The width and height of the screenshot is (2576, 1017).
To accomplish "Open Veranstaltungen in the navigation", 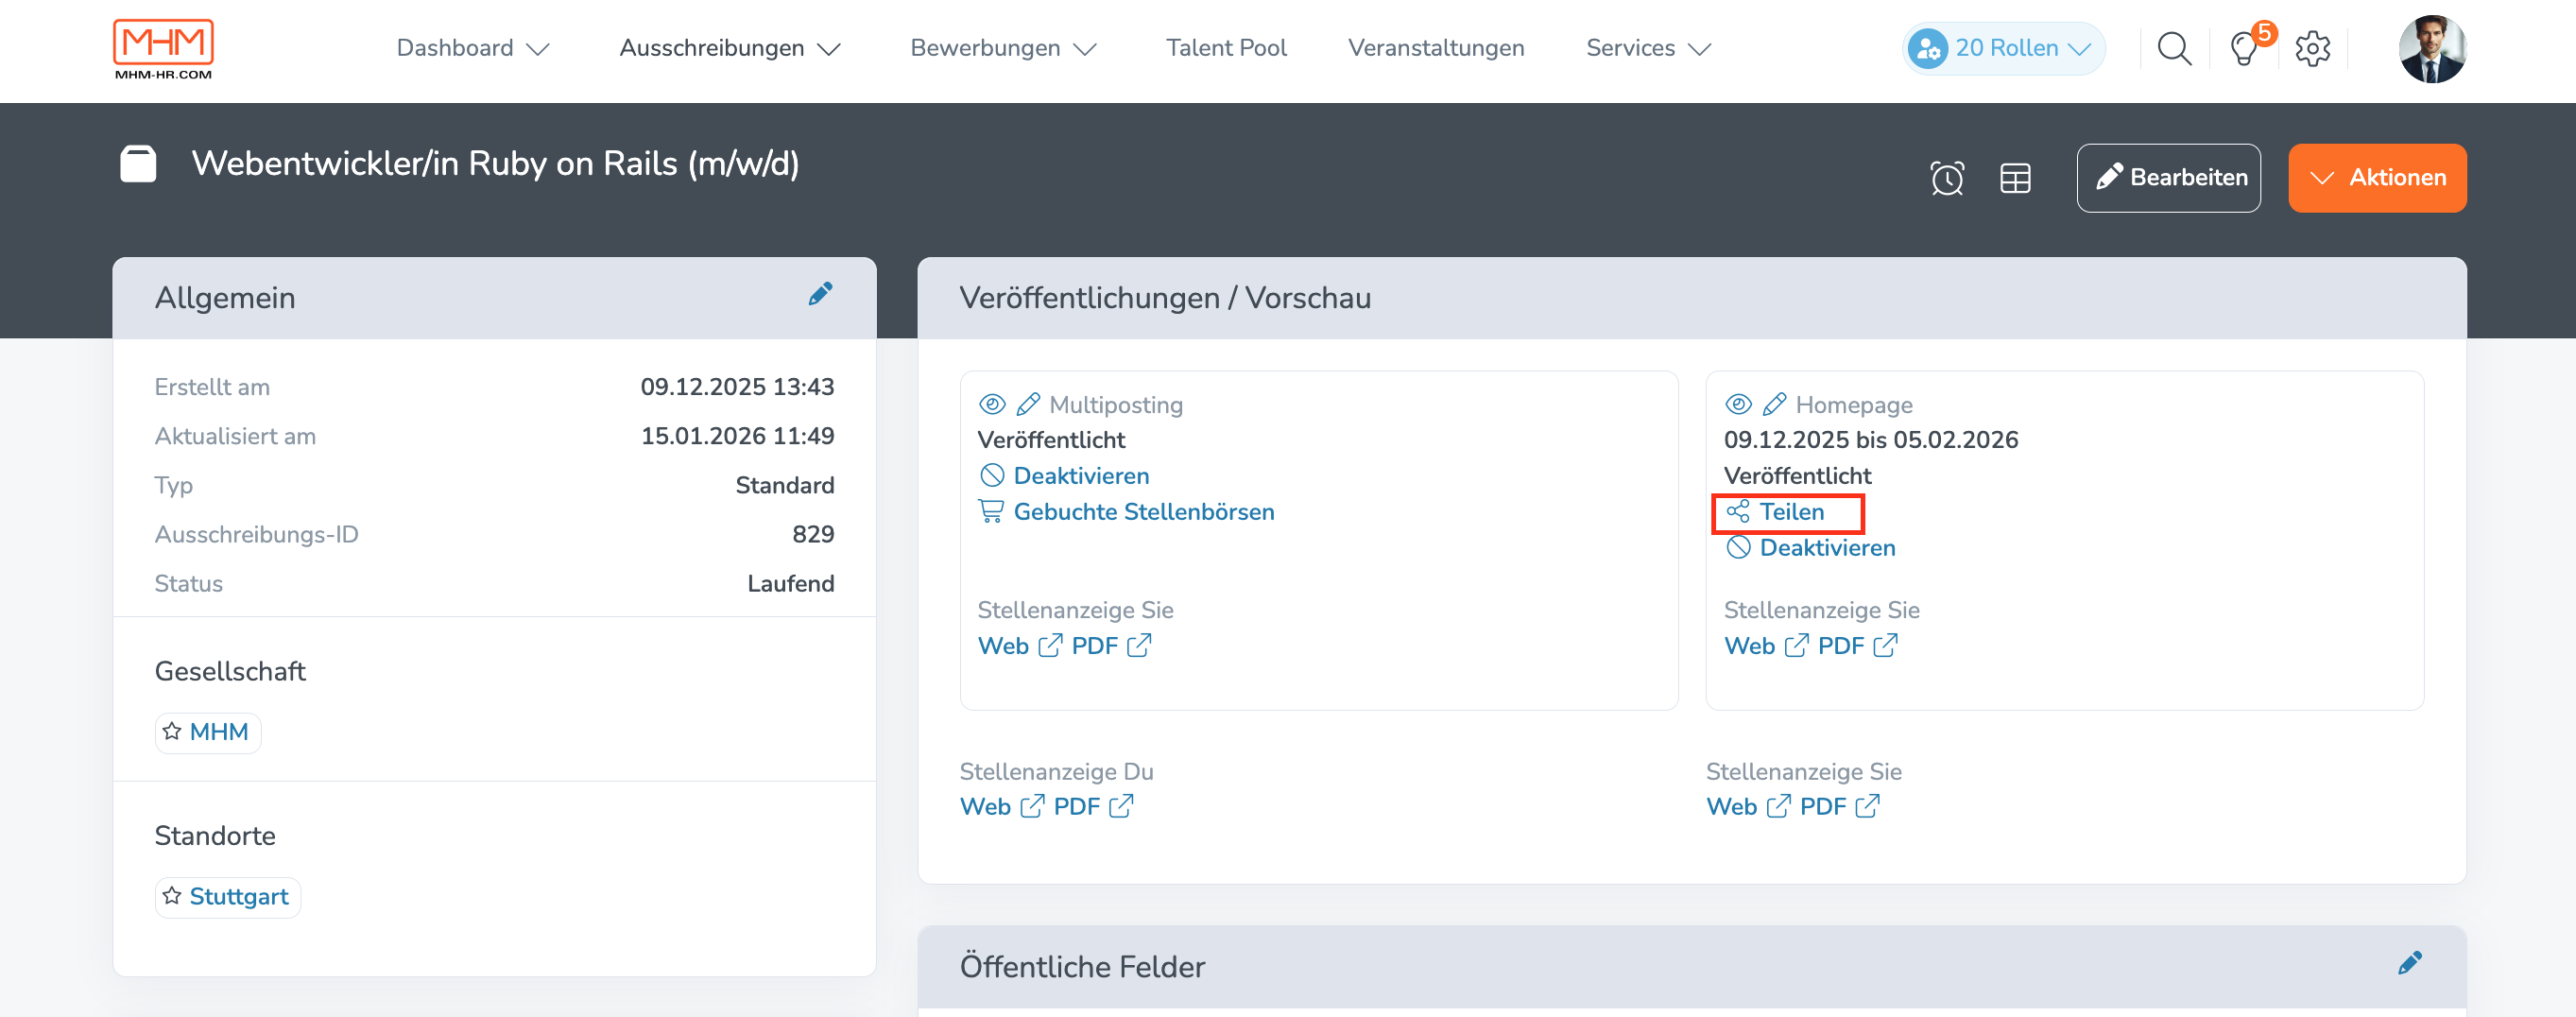I will coord(1435,48).
